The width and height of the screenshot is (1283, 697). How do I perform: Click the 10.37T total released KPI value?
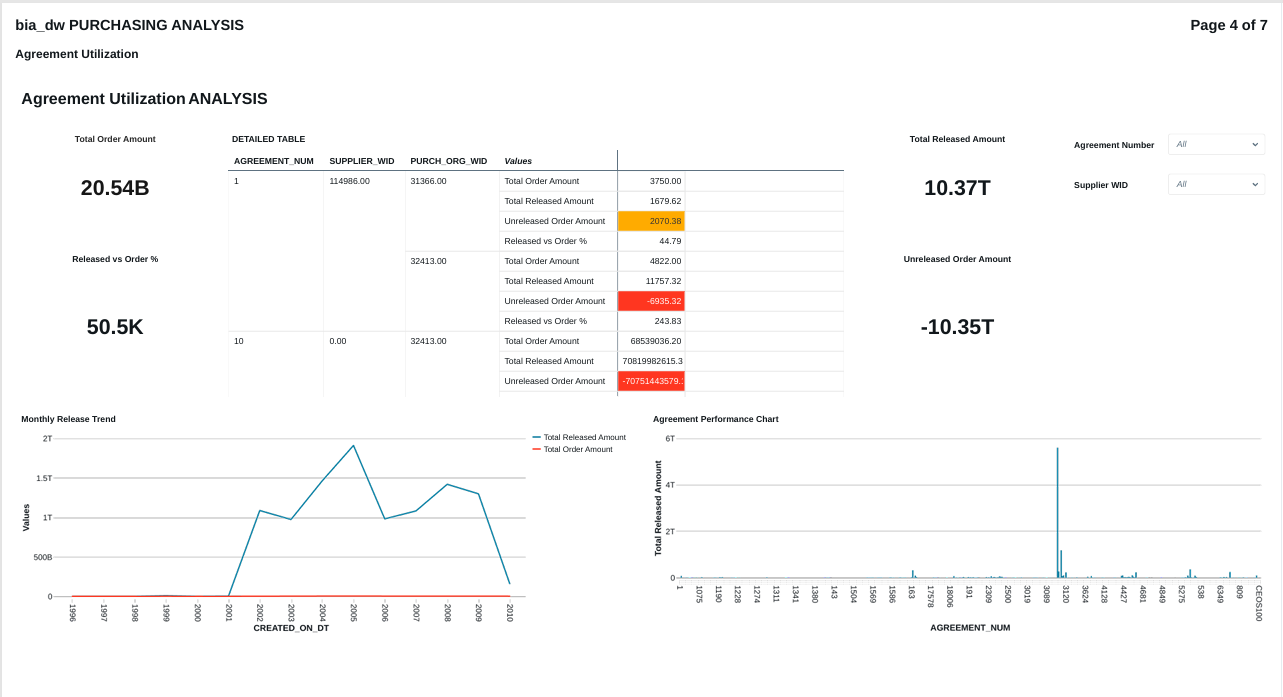(x=957, y=188)
